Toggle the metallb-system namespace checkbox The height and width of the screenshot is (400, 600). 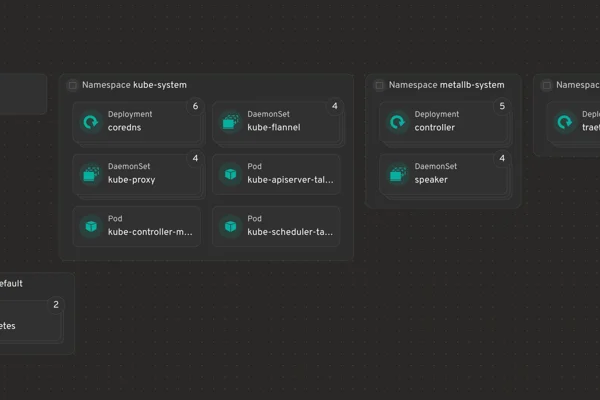coord(379,86)
